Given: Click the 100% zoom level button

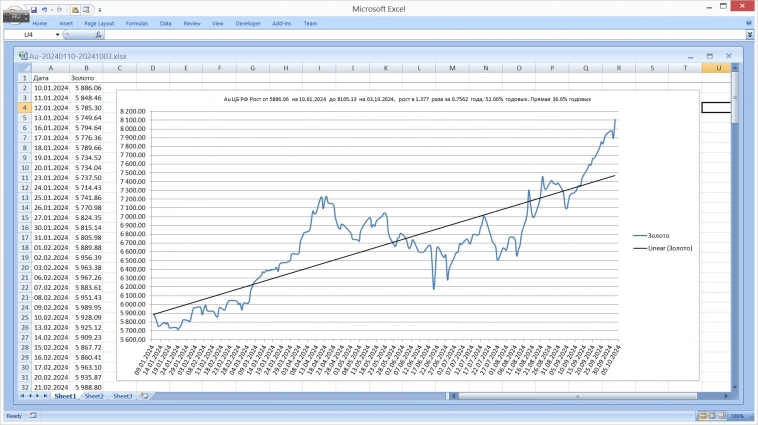Looking at the screenshot, I should [737, 416].
